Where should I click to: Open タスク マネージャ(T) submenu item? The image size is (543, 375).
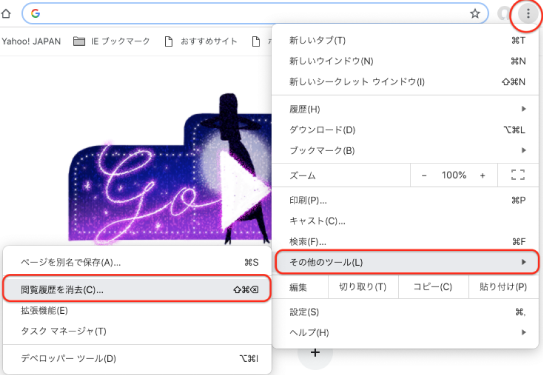pos(137,331)
